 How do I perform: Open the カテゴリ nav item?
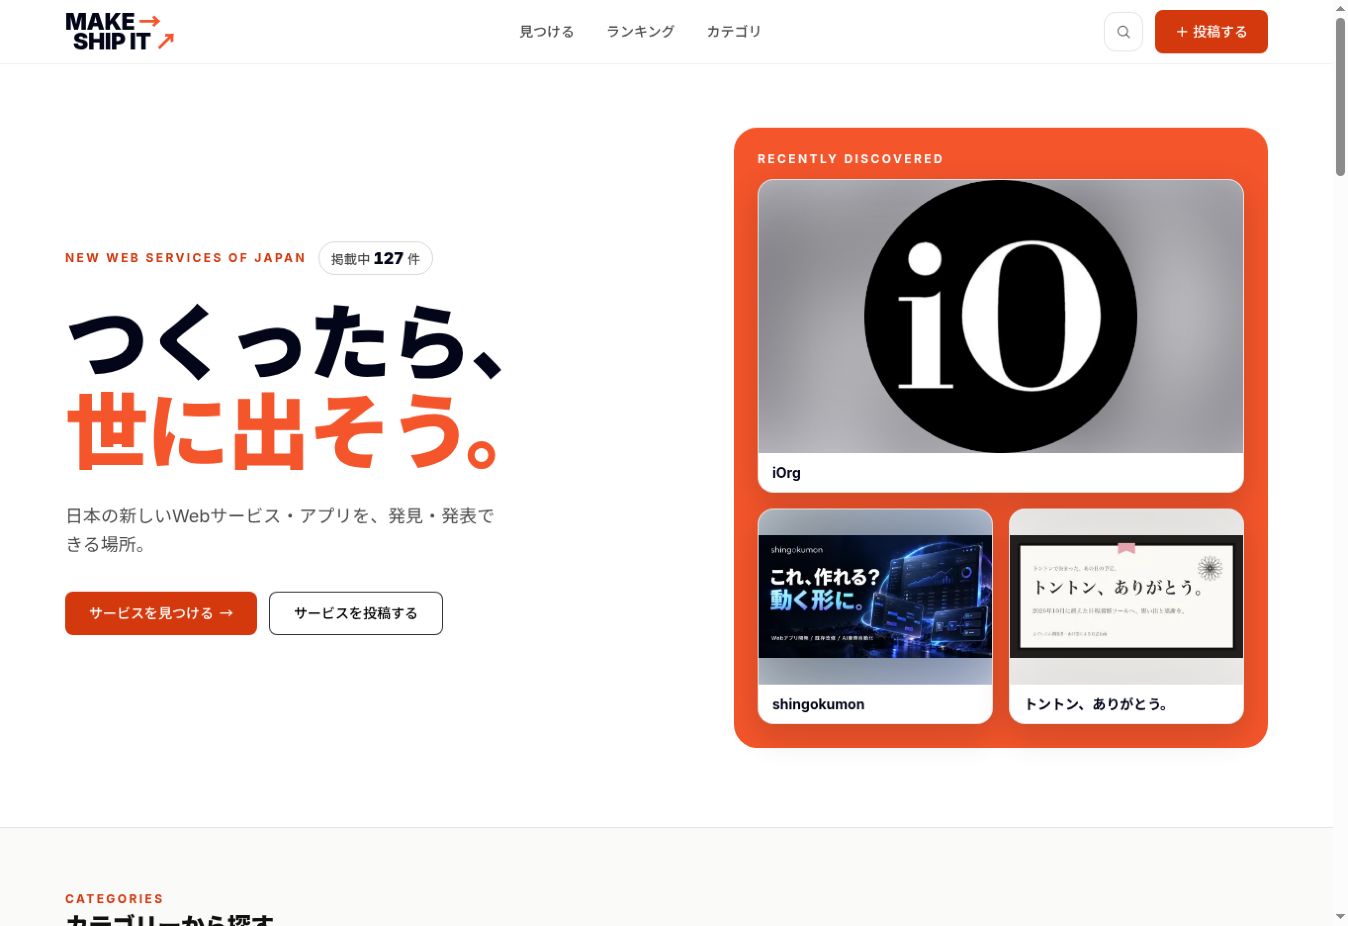tap(734, 32)
